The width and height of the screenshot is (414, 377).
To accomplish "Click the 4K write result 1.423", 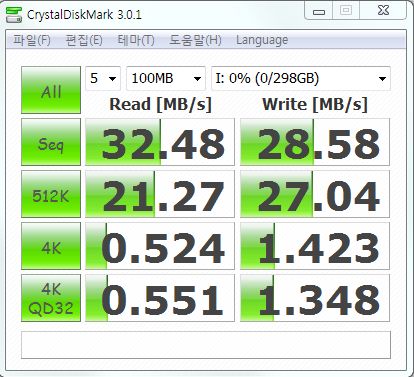I will (315, 246).
